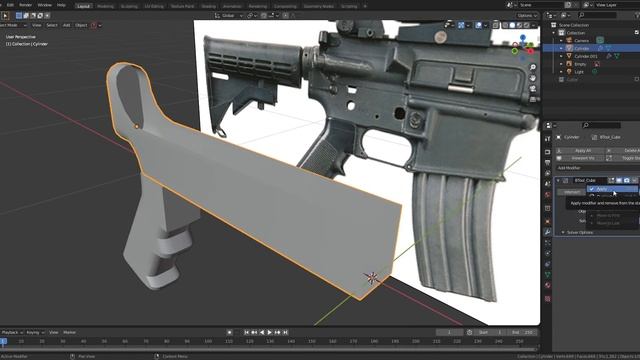Click the Apply All modifiers button

click(580, 151)
